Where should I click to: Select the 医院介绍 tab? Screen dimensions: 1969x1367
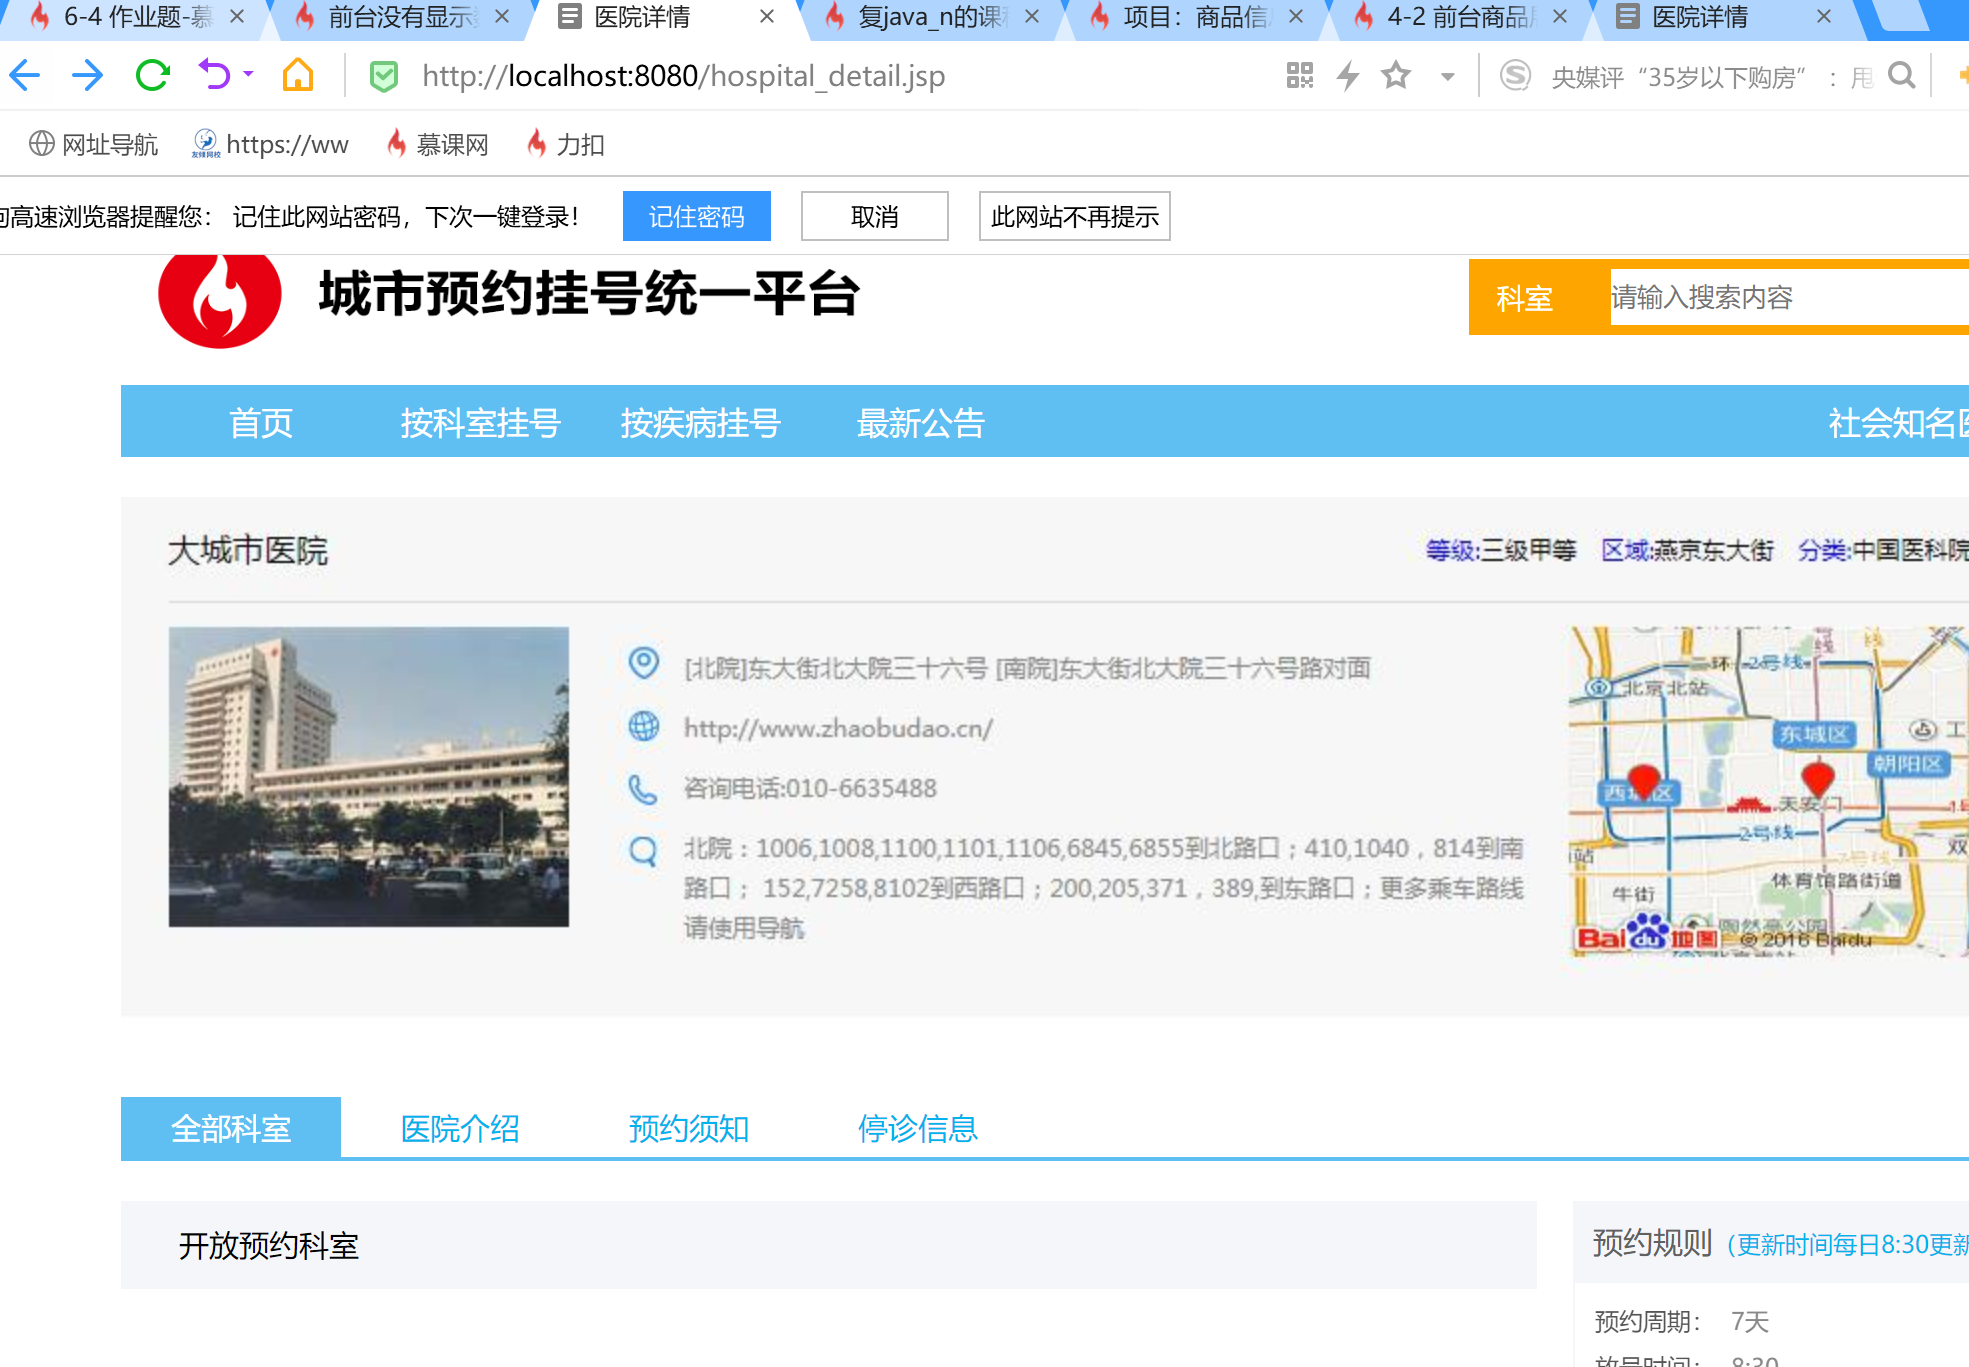click(x=460, y=1128)
